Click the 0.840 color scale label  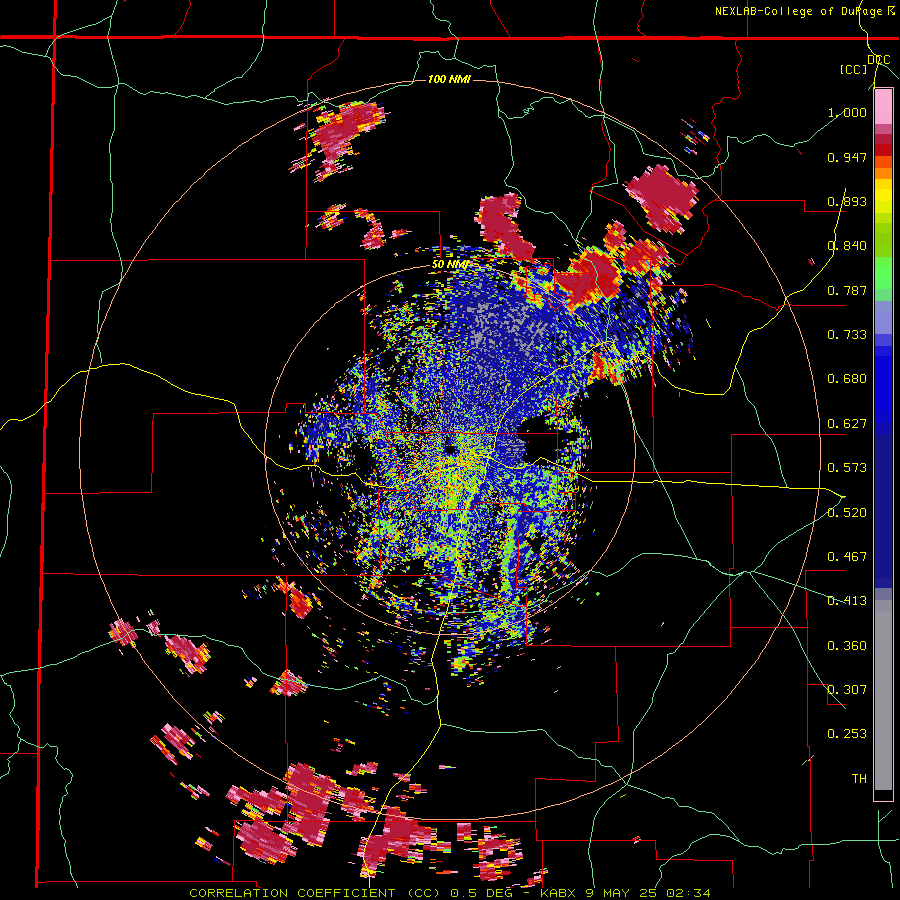pyautogui.click(x=847, y=246)
